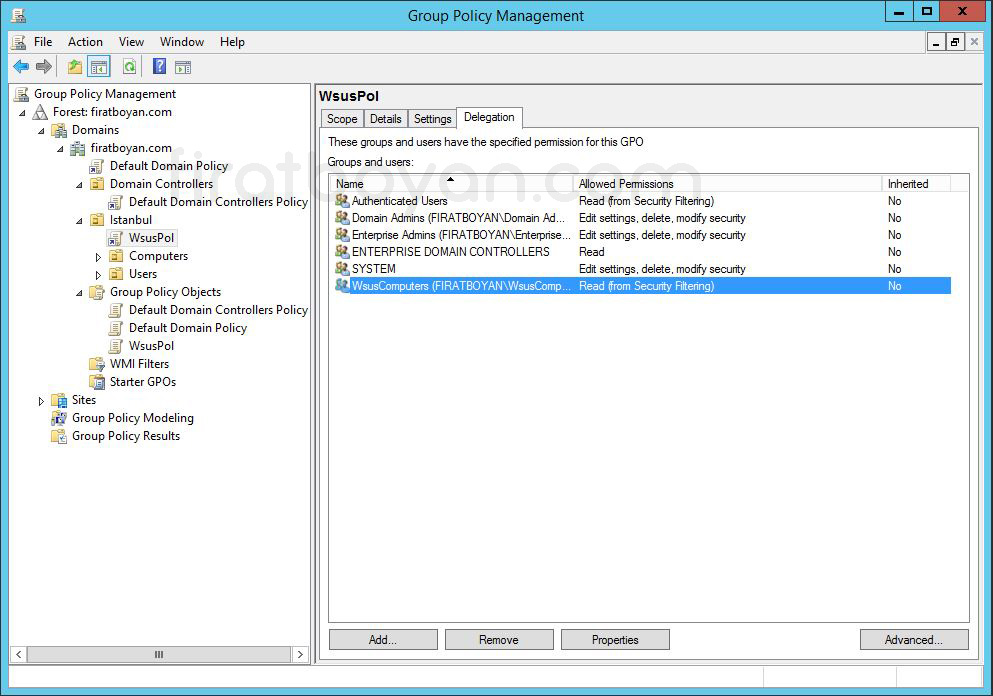Expand the Sites node

(41, 401)
